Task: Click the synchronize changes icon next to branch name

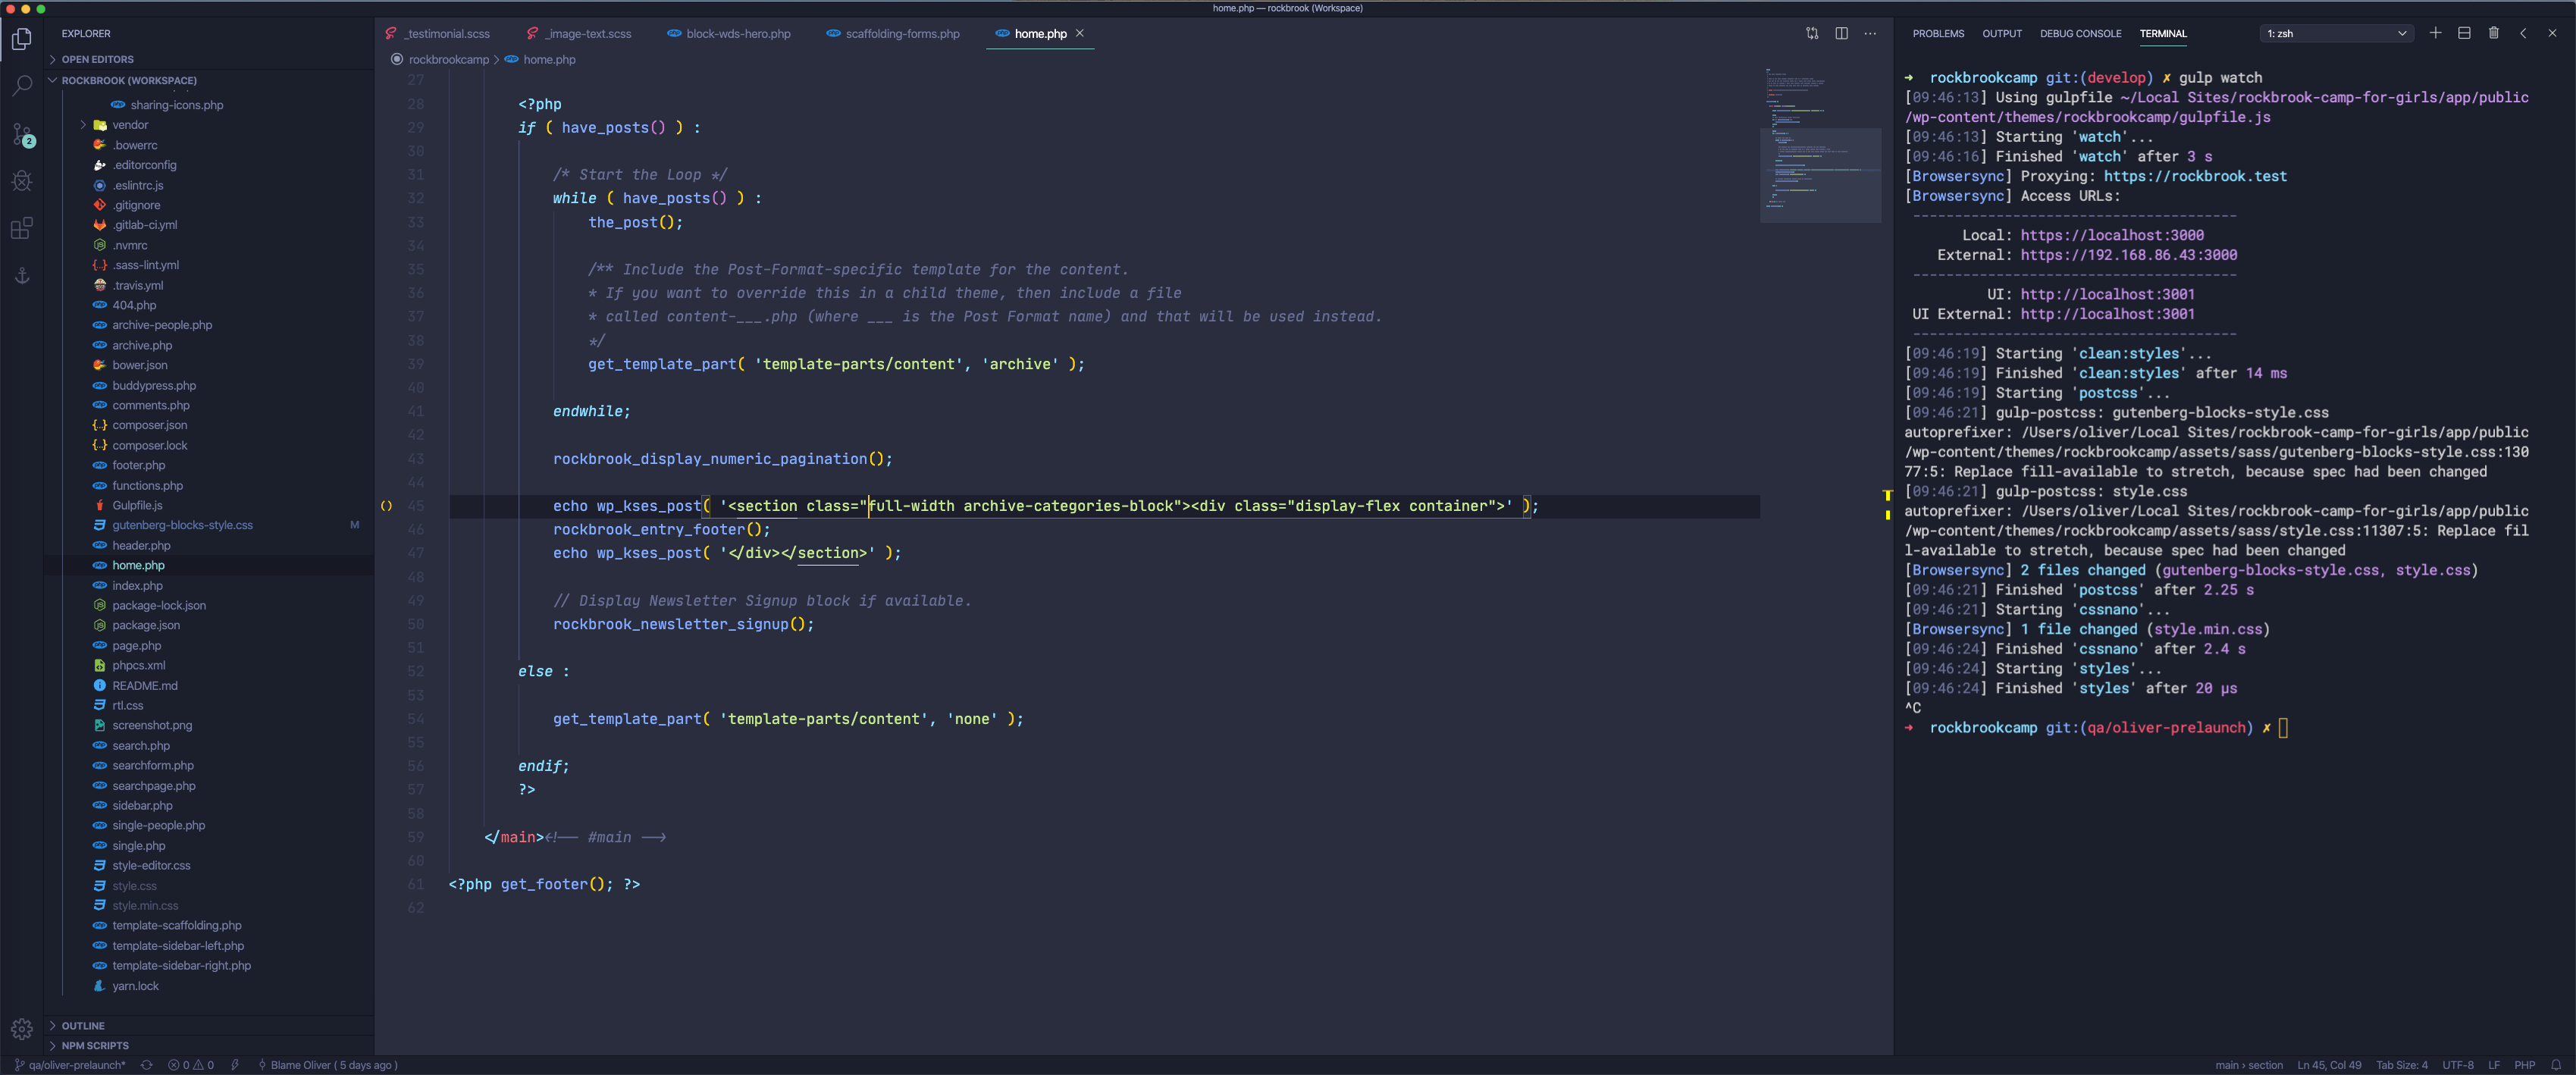Action: [x=146, y=1065]
